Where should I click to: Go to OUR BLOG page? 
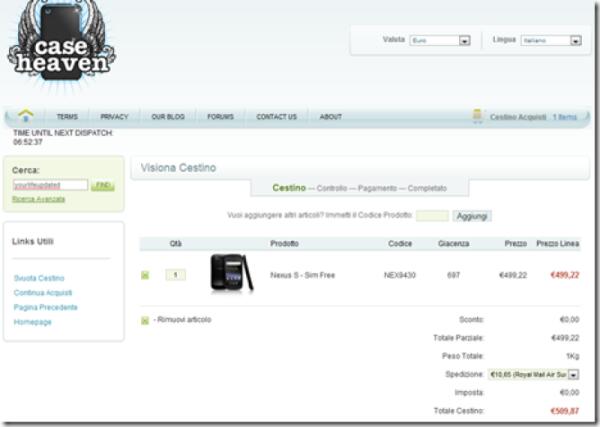click(166, 117)
